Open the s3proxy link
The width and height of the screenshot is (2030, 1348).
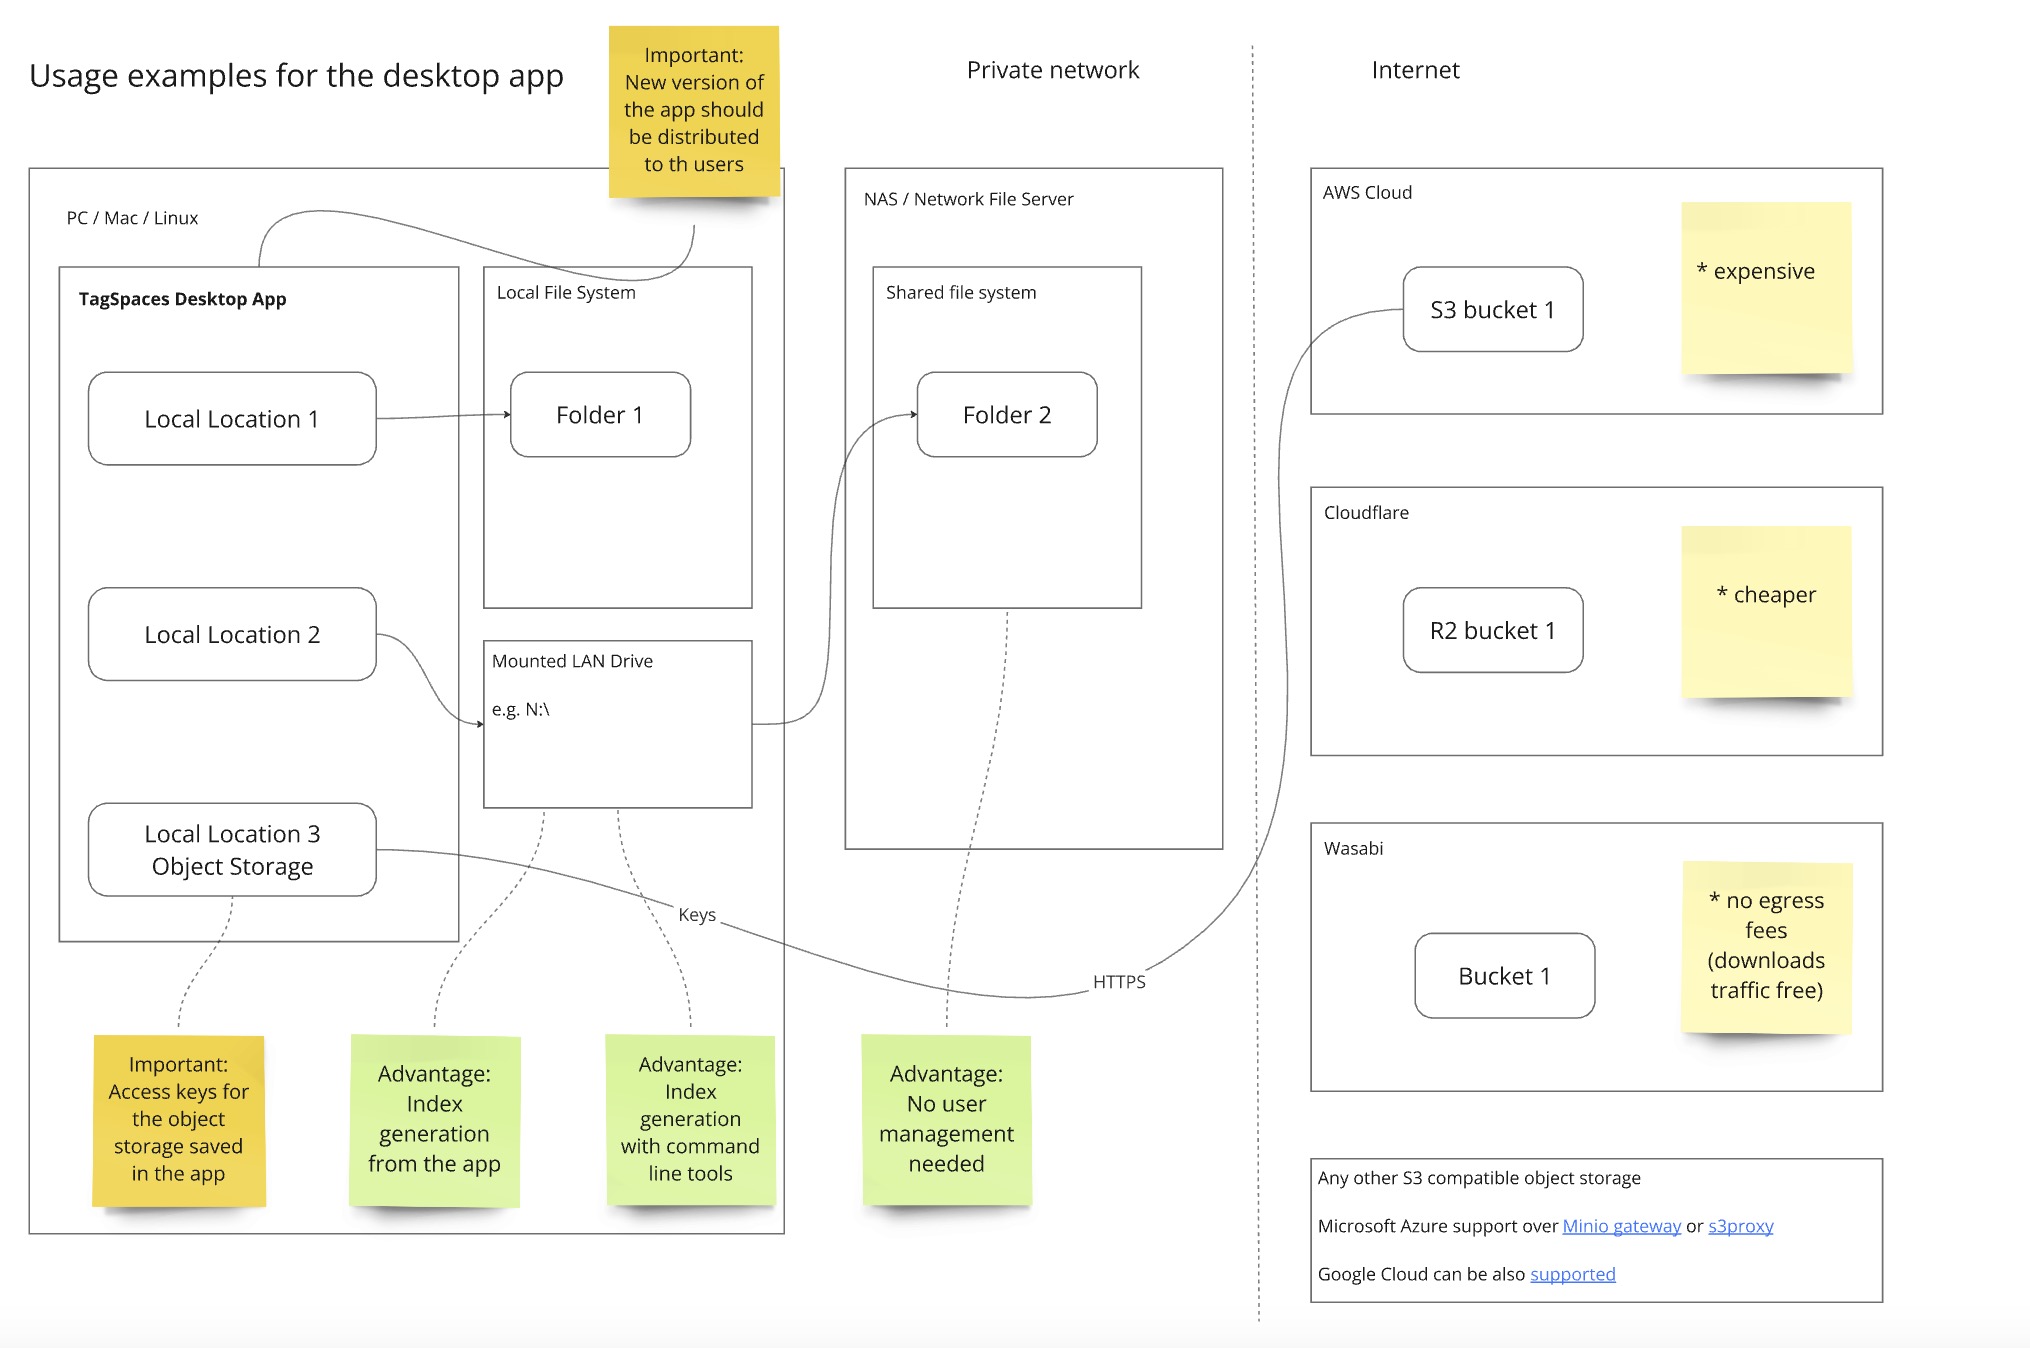click(1740, 1225)
